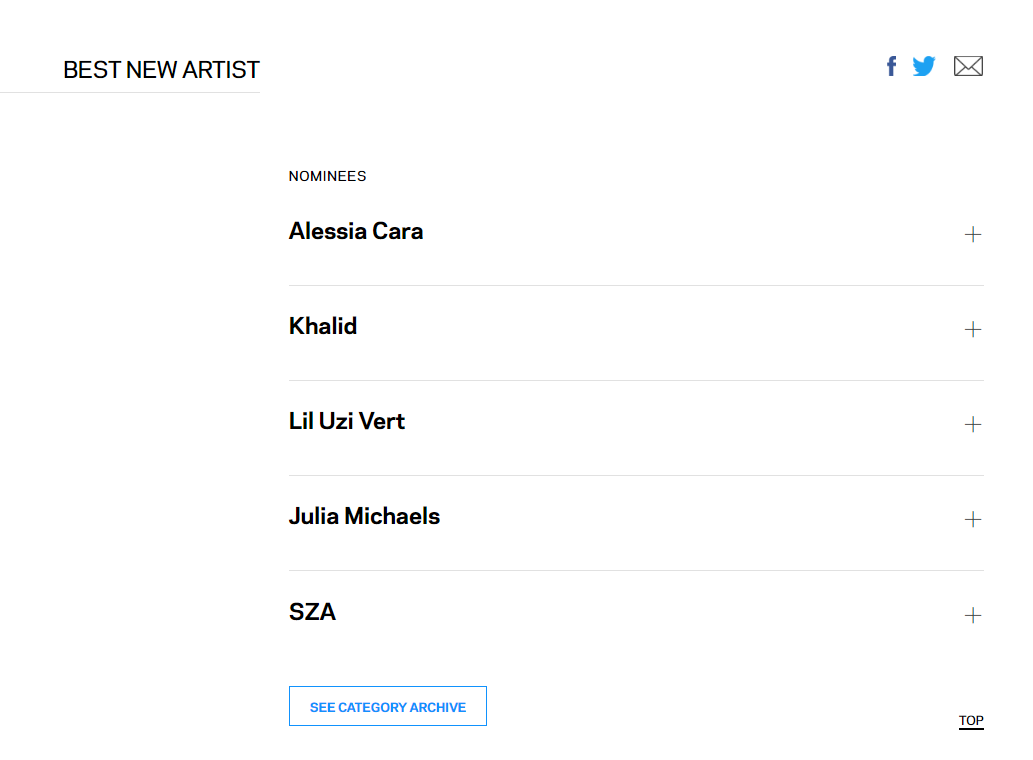1033x760 pixels.
Task: Share this category on Twitter
Action: coord(924,66)
